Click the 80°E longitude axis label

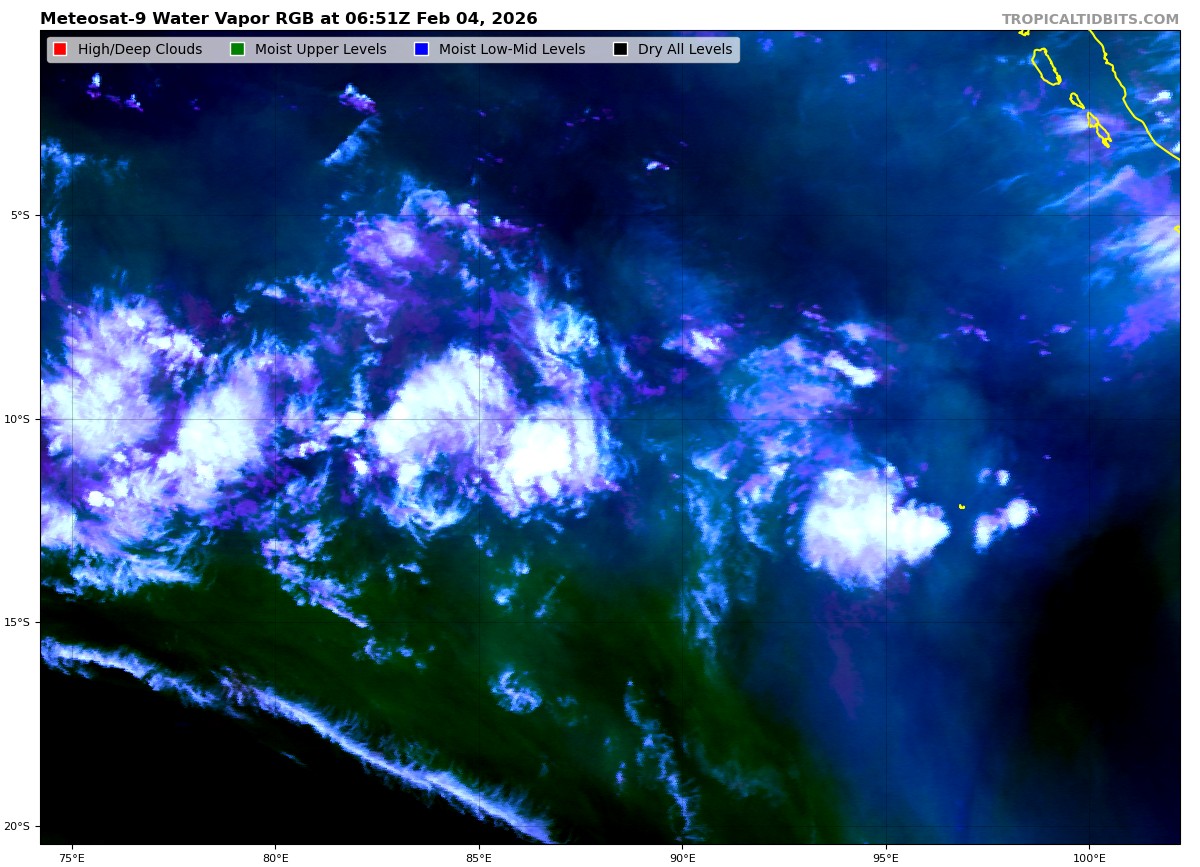[275, 857]
